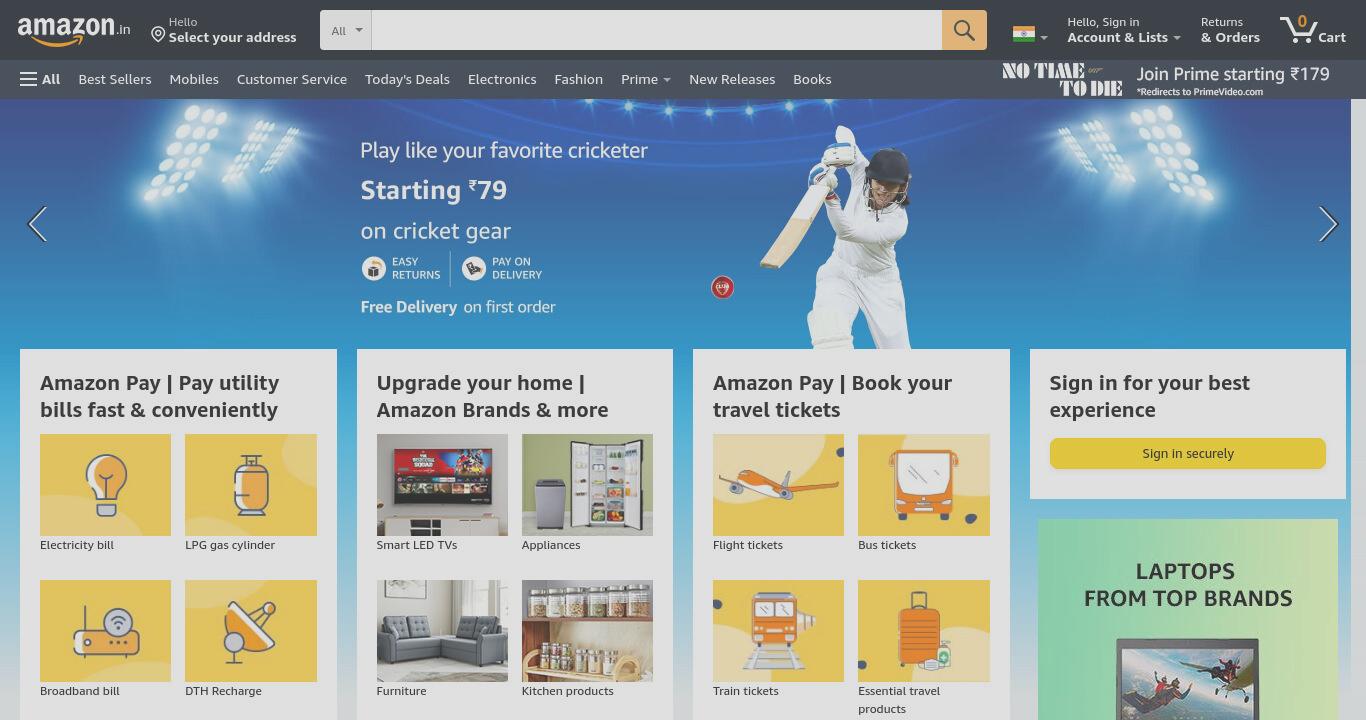Click the Amazon Pay utility bills heading
This screenshot has width=1366, height=720.
160,396
